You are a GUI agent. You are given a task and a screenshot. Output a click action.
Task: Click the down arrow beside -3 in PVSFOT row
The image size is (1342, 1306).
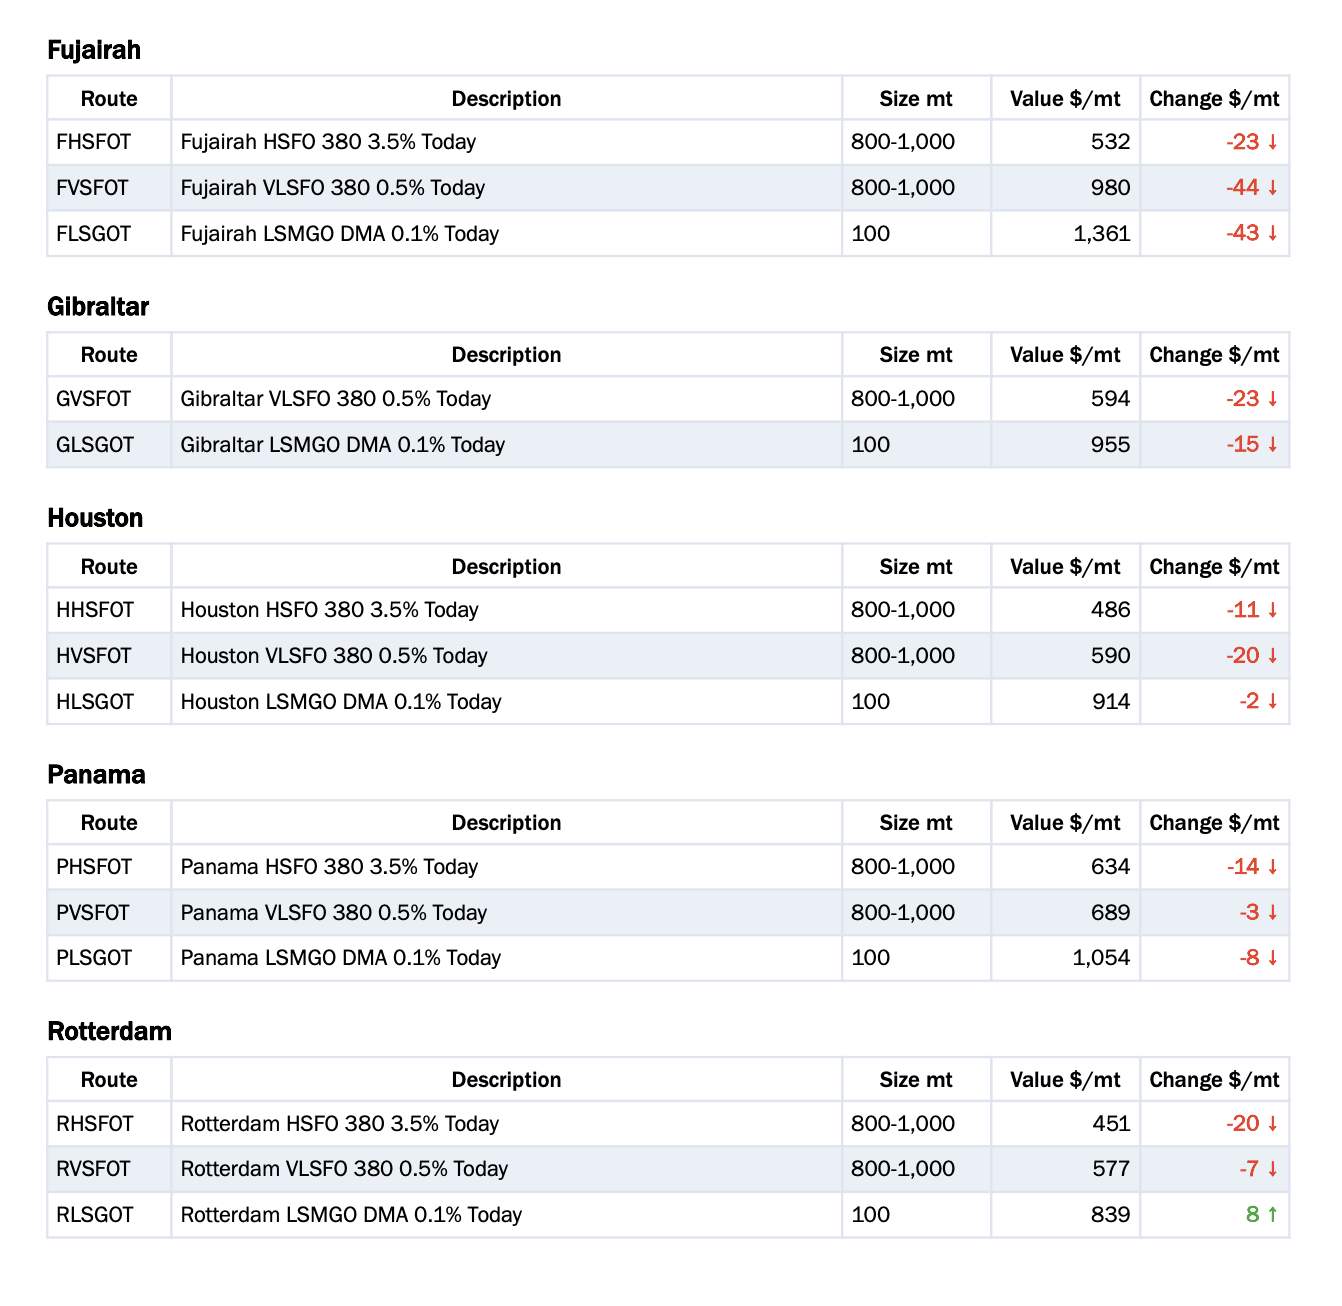(1273, 913)
